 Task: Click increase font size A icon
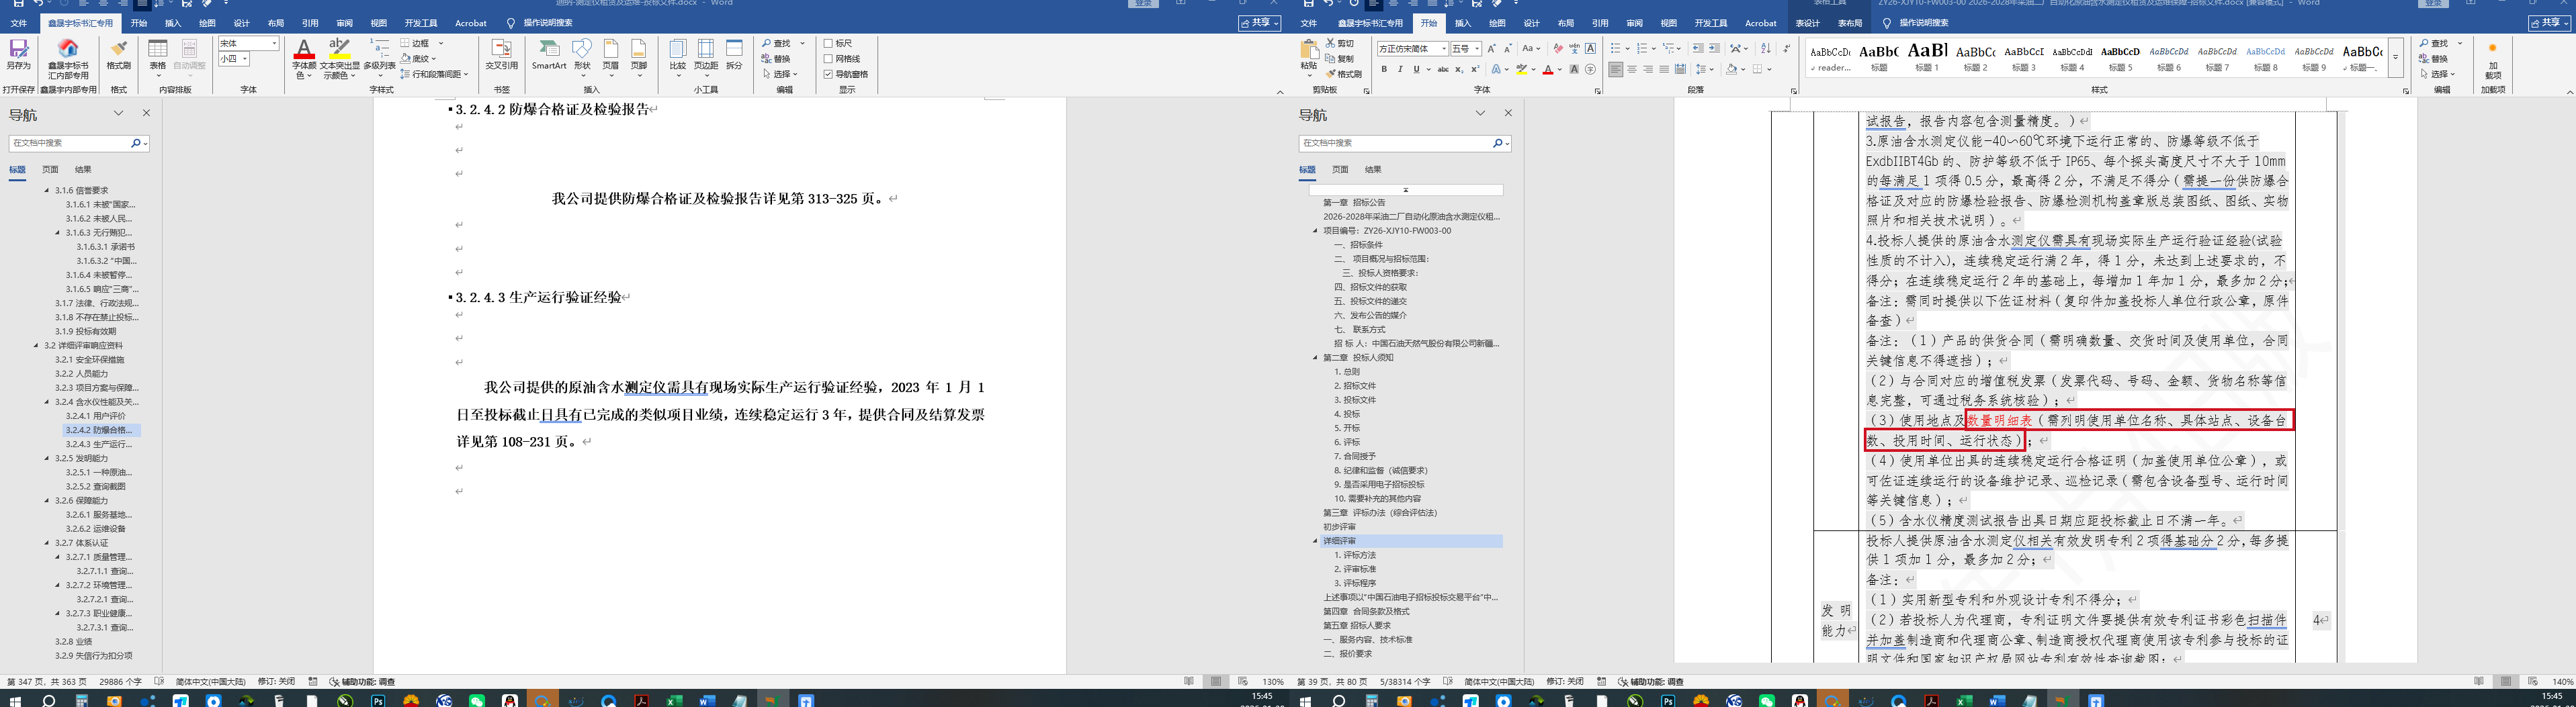tap(1491, 48)
